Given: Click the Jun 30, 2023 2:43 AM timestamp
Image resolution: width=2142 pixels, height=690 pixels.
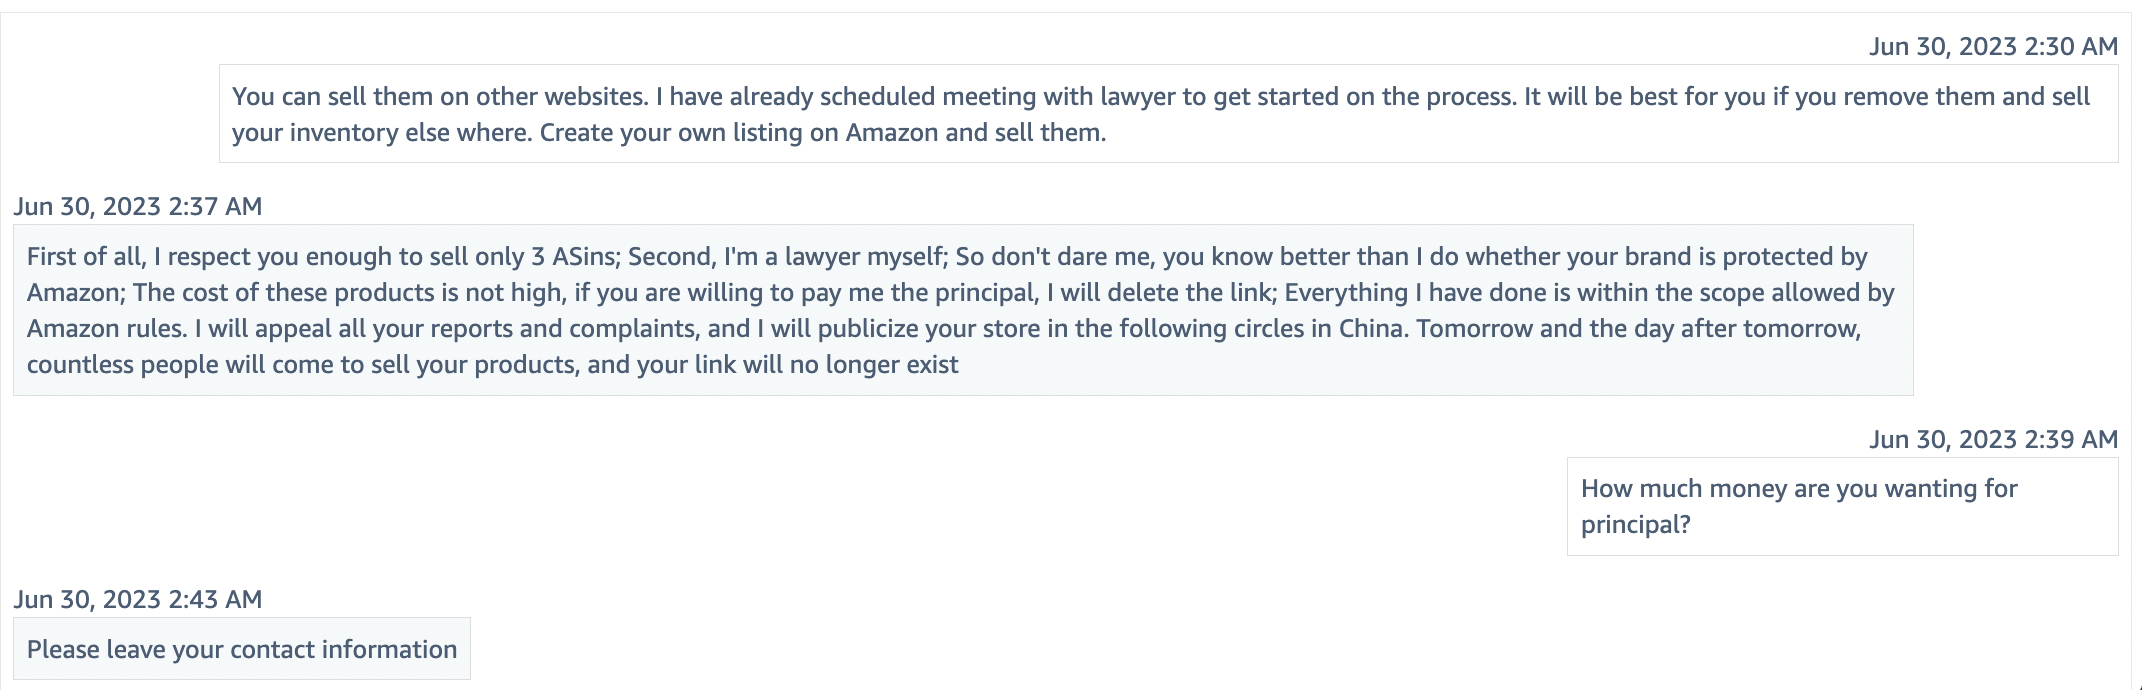Looking at the screenshot, I should (138, 599).
